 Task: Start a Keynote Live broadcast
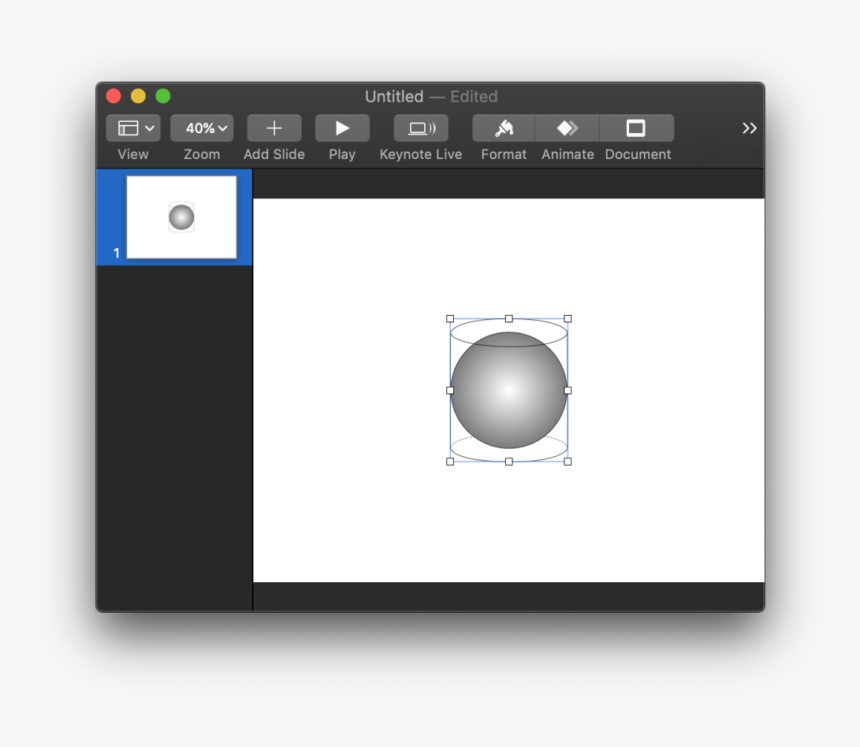click(x=420, y=127)
